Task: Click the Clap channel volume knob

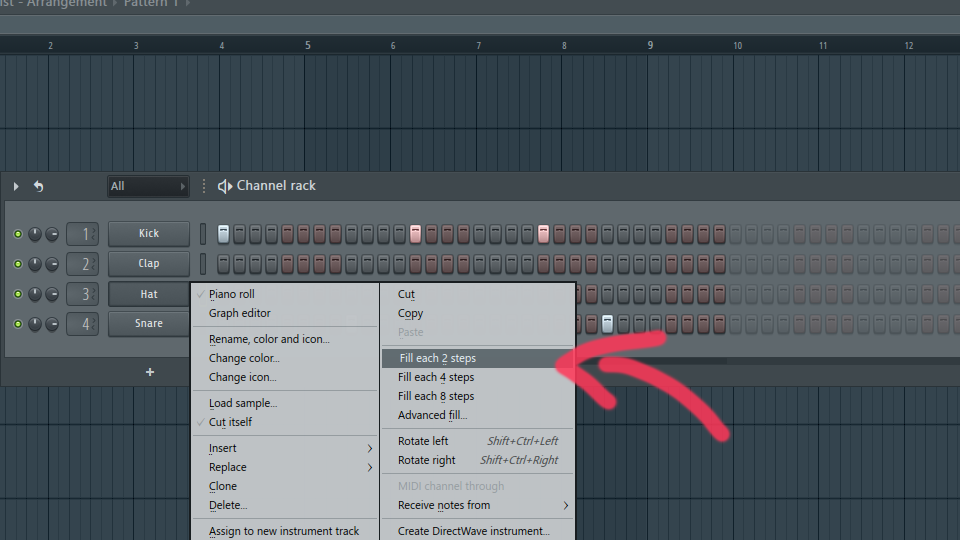Action: [x=52, y=264]
